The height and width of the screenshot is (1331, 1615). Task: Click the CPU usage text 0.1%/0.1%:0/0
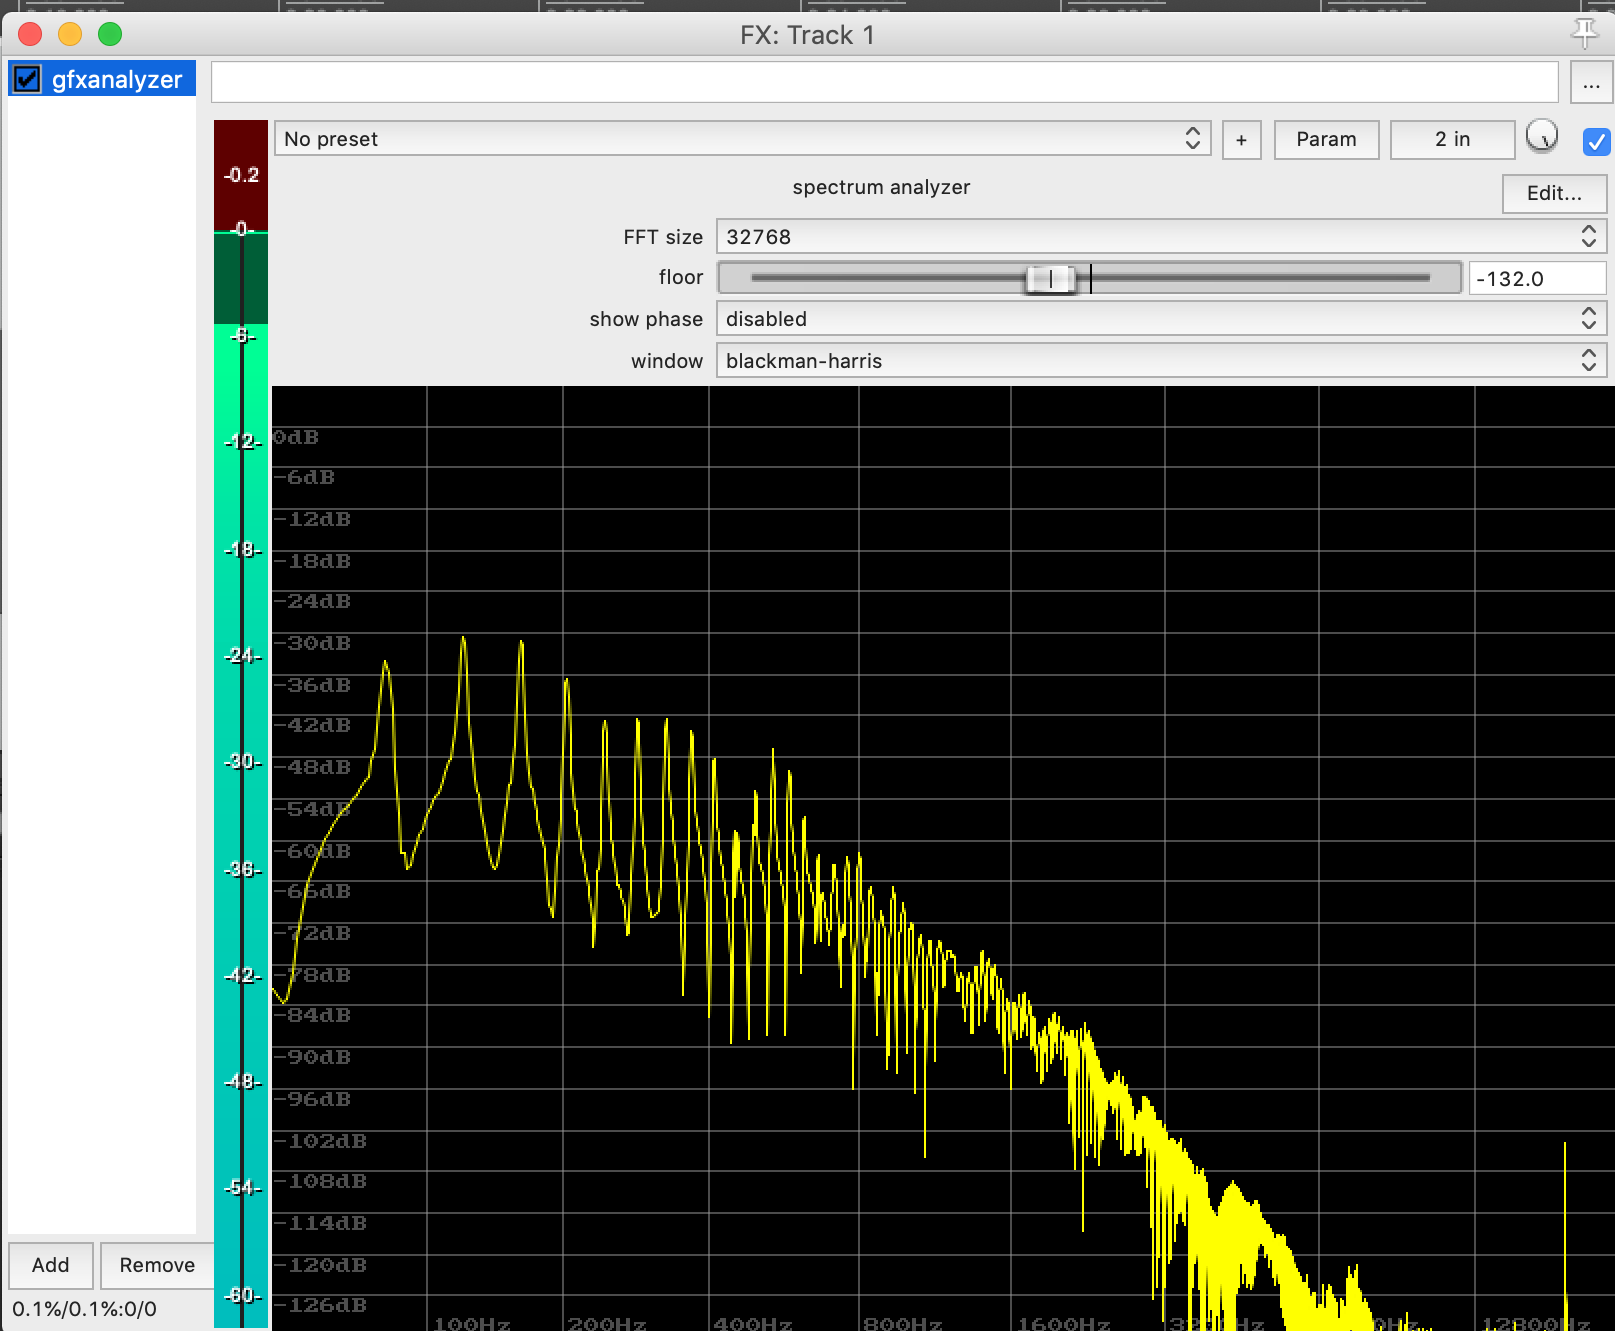pos(84,1309)
